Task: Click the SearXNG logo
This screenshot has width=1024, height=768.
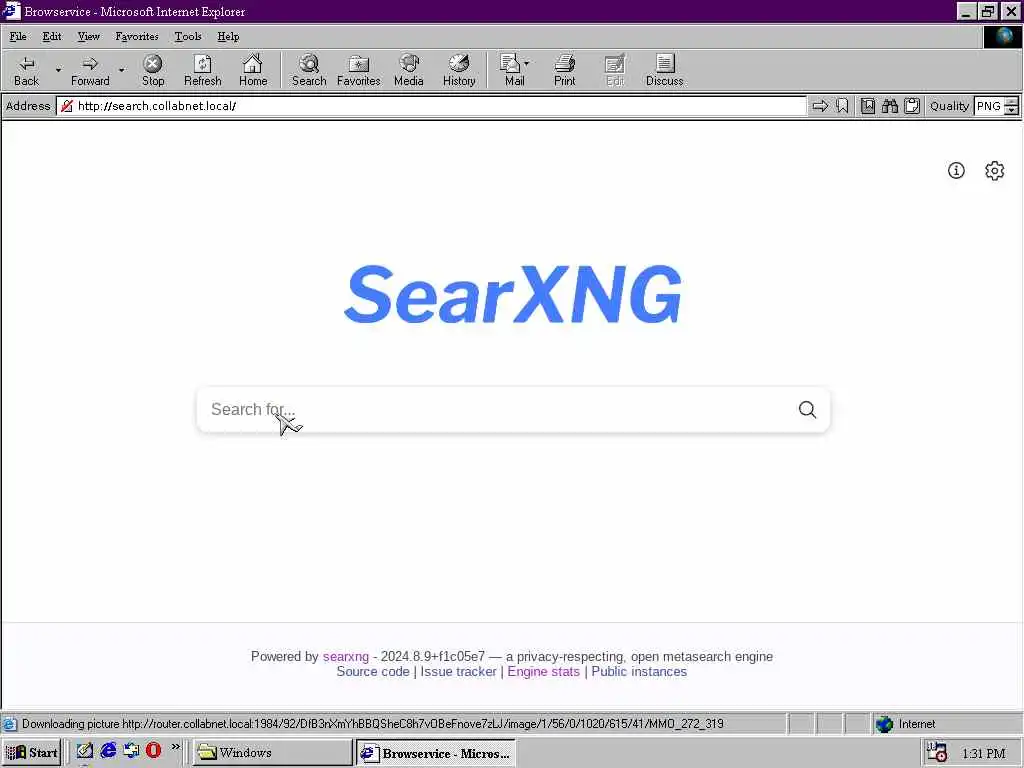Action: pyautogui.click(x=513, y=294)
